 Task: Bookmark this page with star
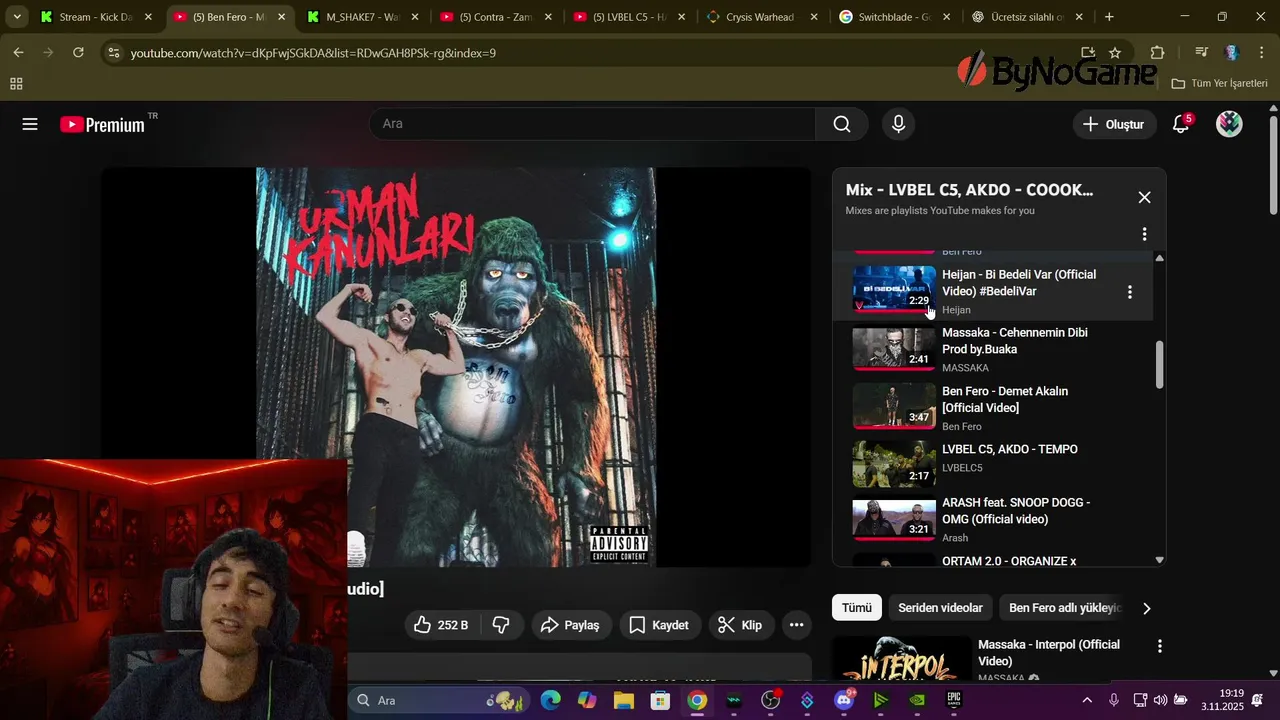click(x=1115, y=53)
